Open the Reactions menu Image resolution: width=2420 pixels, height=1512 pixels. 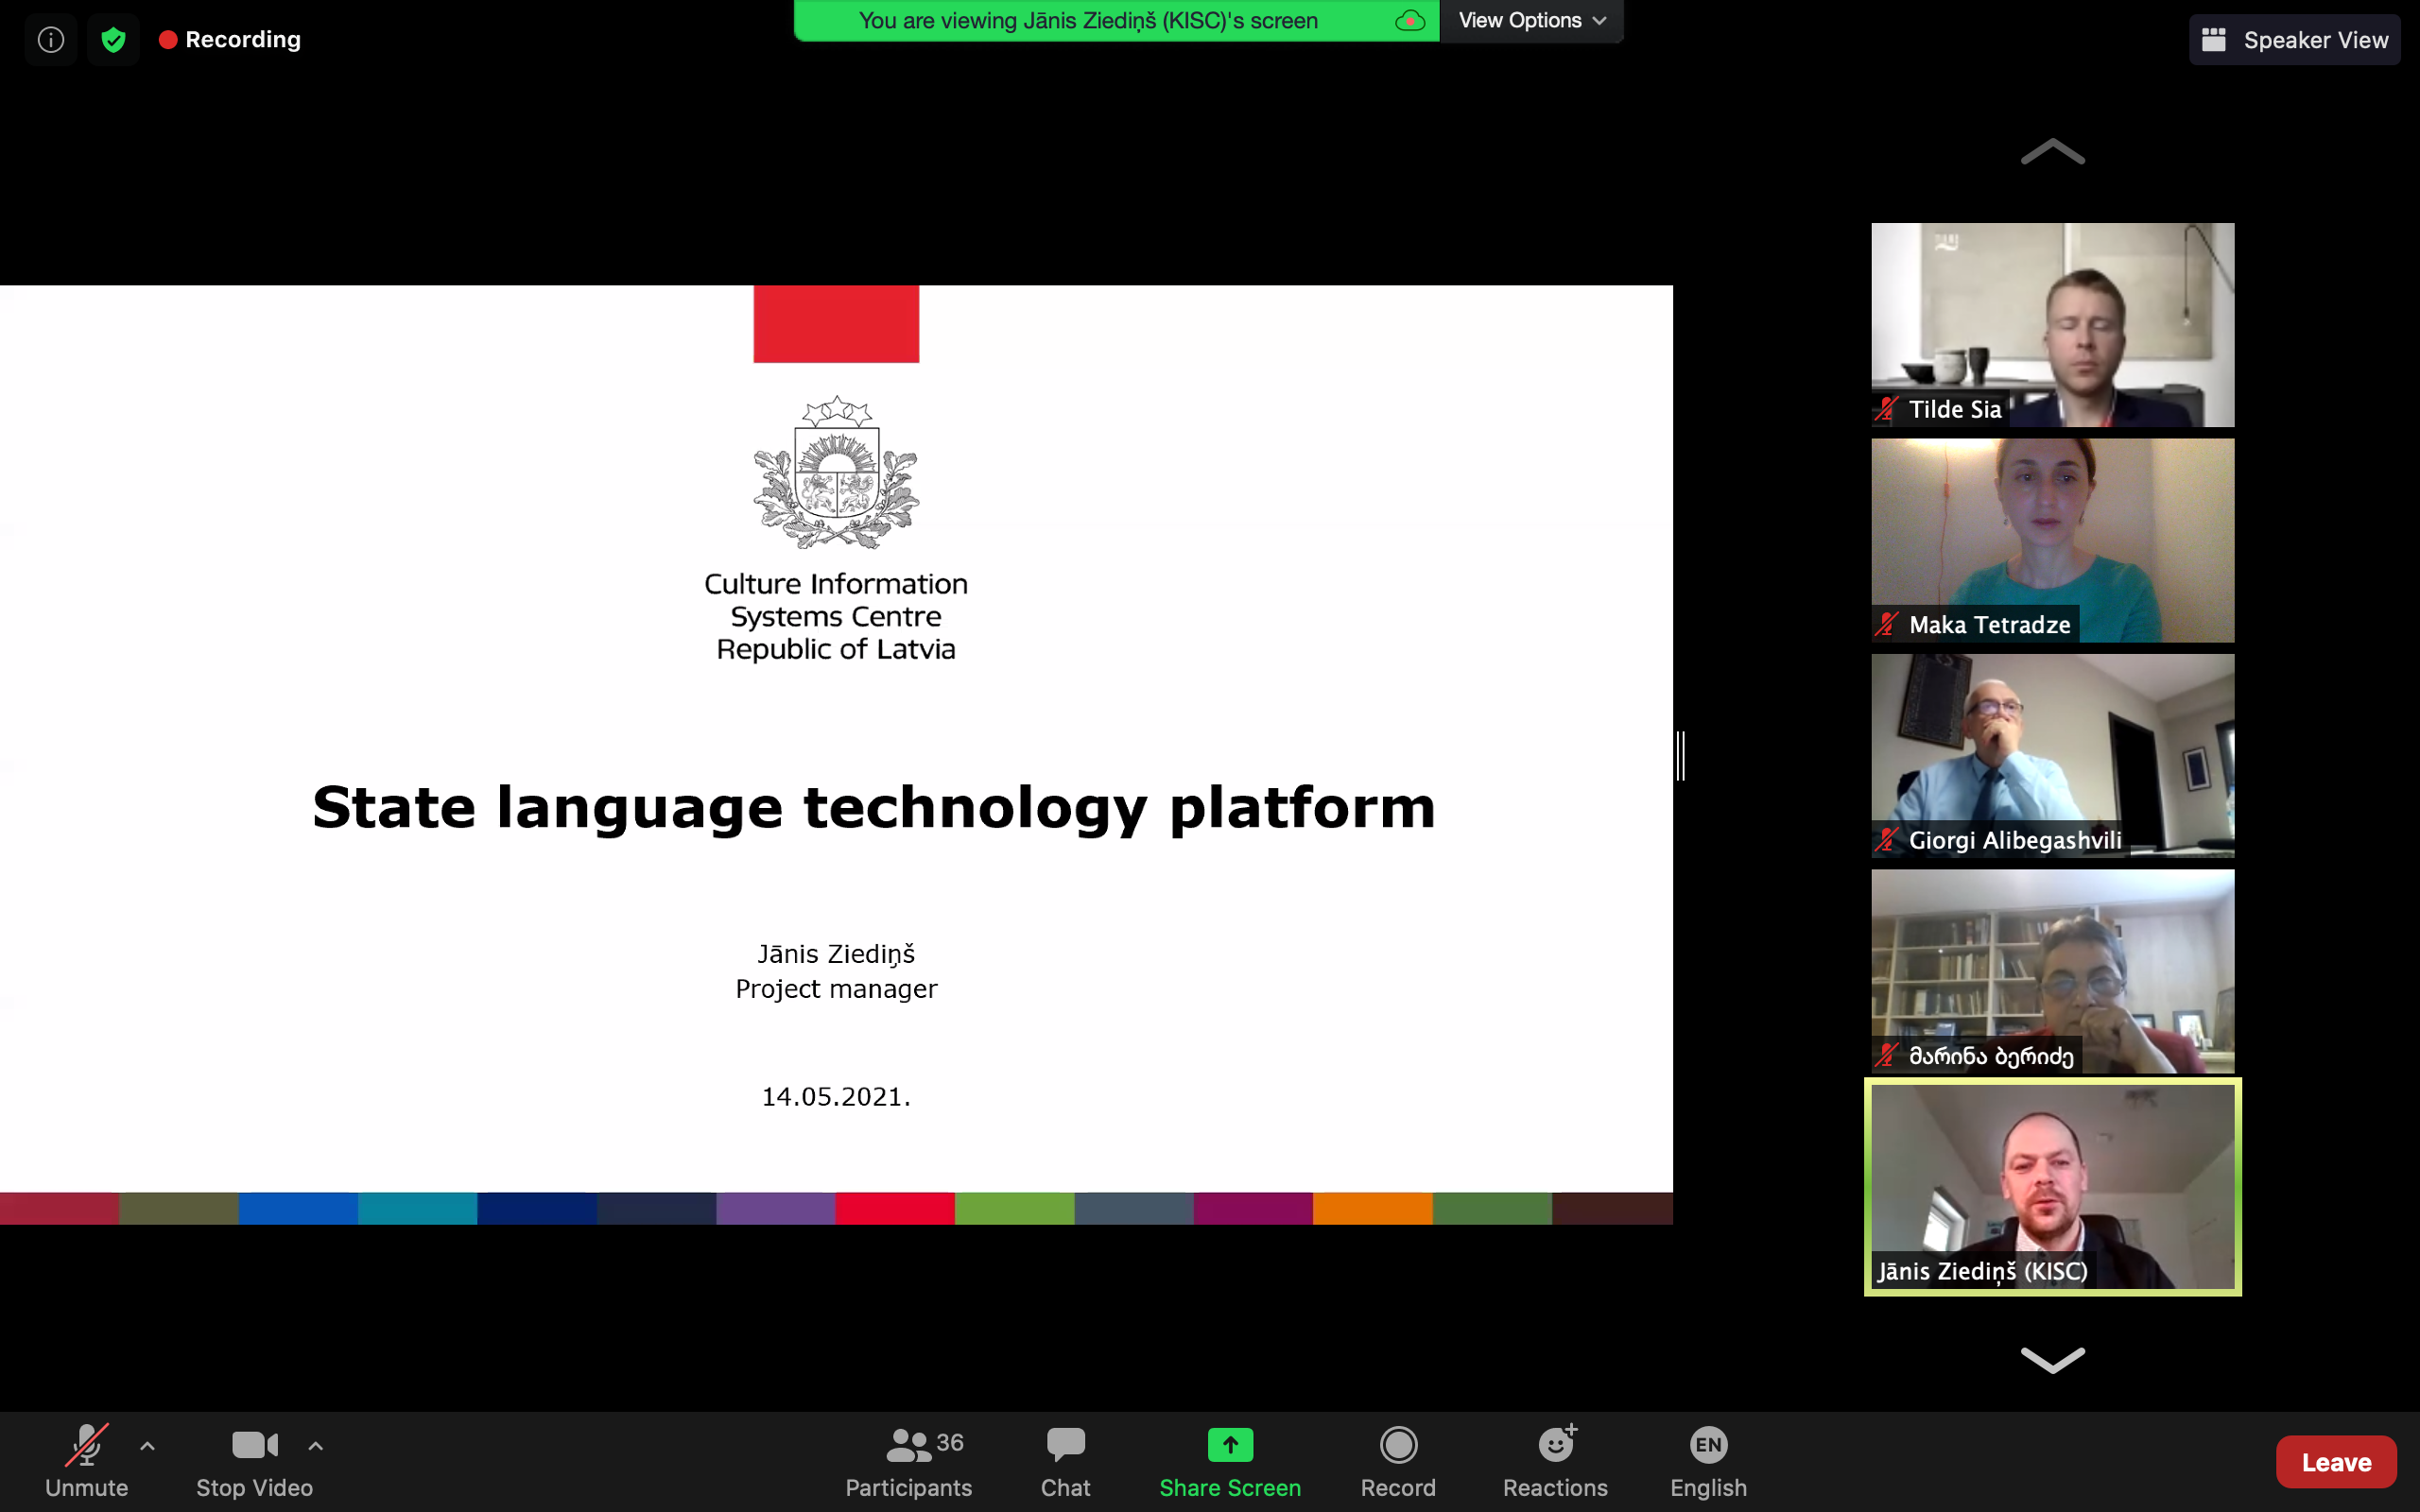[x=1554, y=1461]
